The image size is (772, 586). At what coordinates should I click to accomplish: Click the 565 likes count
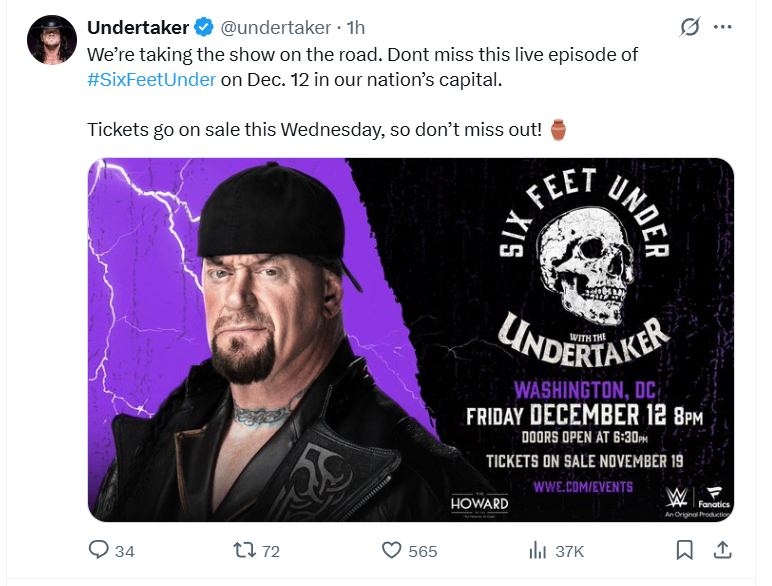[x=423, y=550]
